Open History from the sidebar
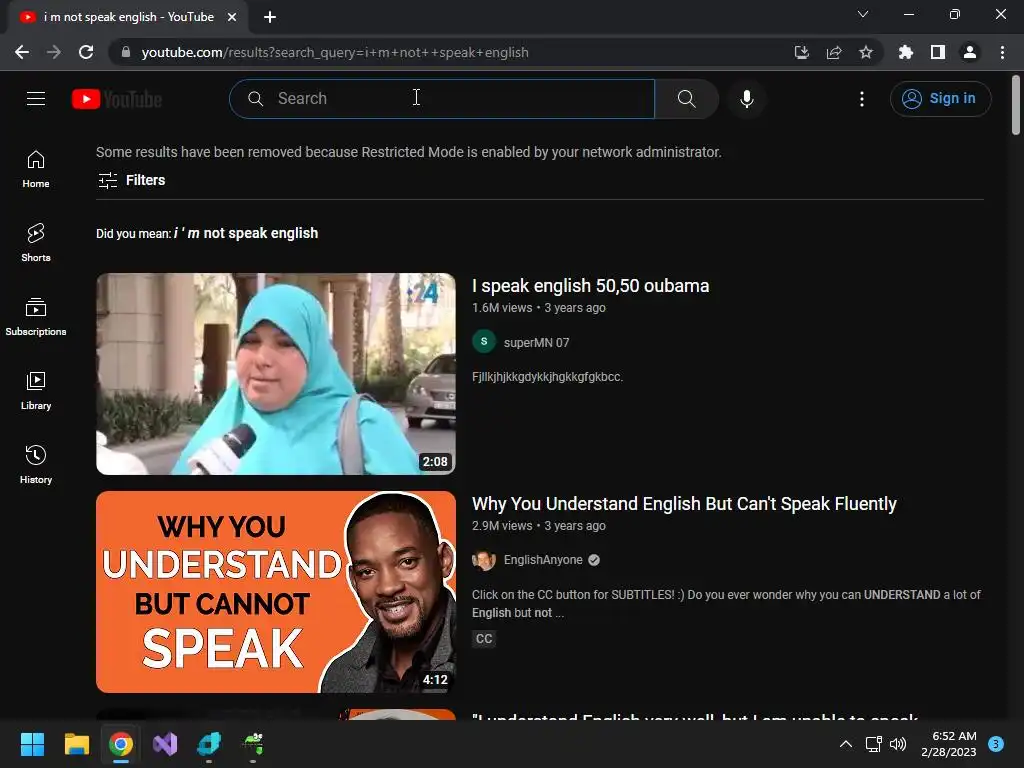 pyautogui.click(x=36, y=464)
